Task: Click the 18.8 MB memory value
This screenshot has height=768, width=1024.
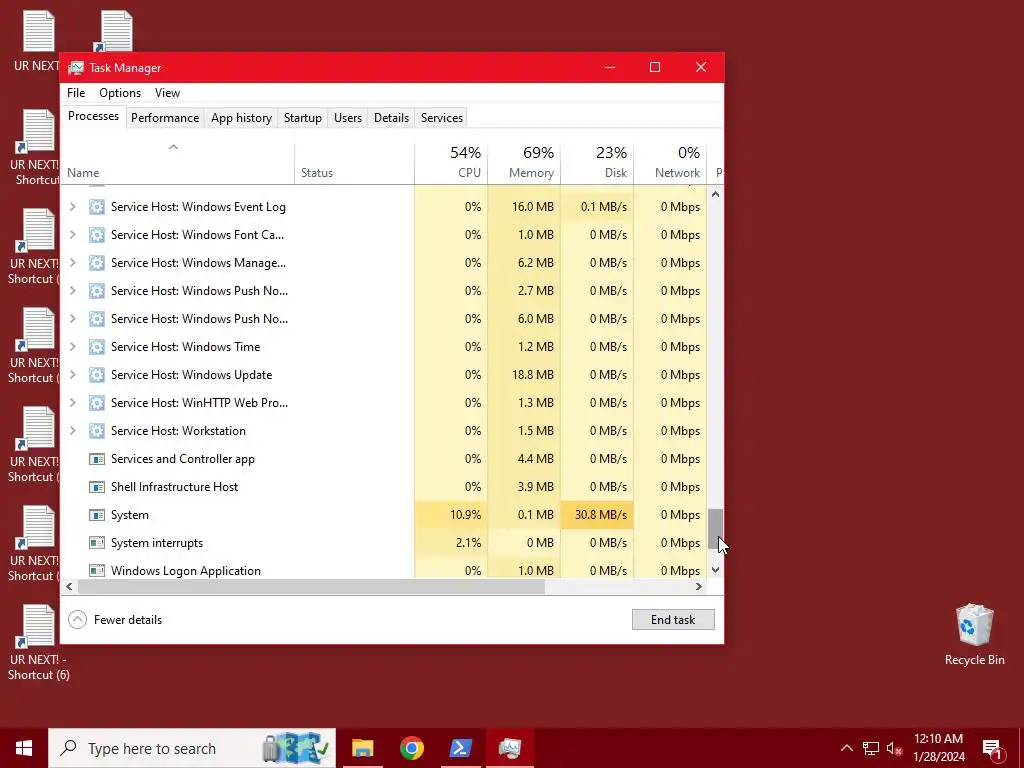Action: (x=533, y=375)
